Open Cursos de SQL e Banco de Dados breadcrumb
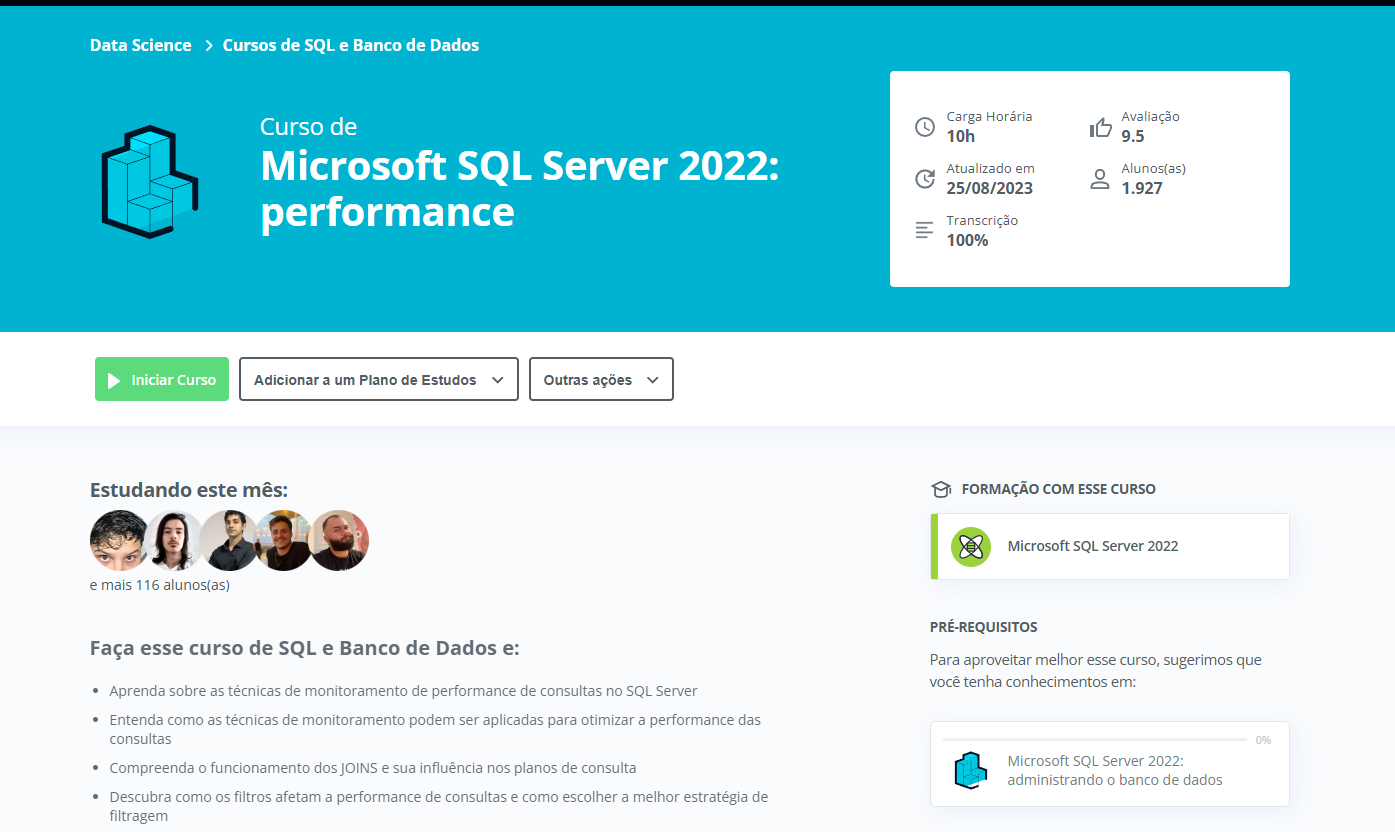 (x=351, y=45)
